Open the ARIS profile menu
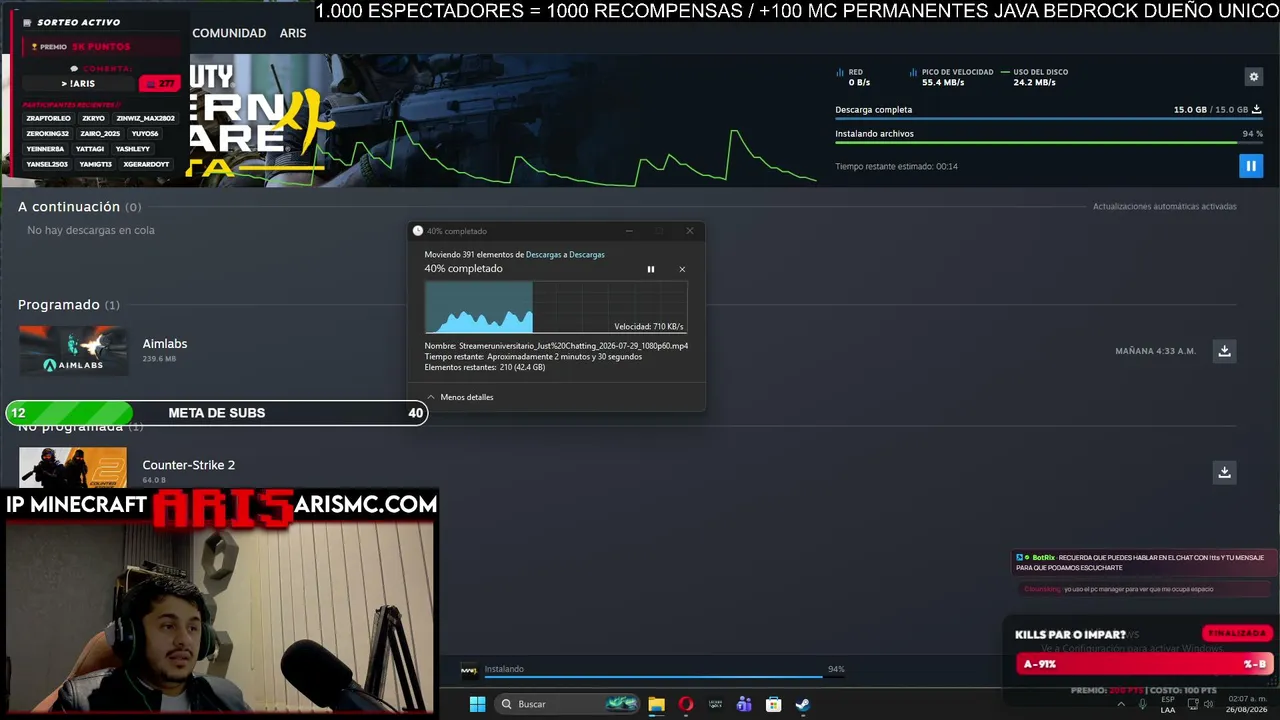The image size is (1280, 720). [293, 33]
